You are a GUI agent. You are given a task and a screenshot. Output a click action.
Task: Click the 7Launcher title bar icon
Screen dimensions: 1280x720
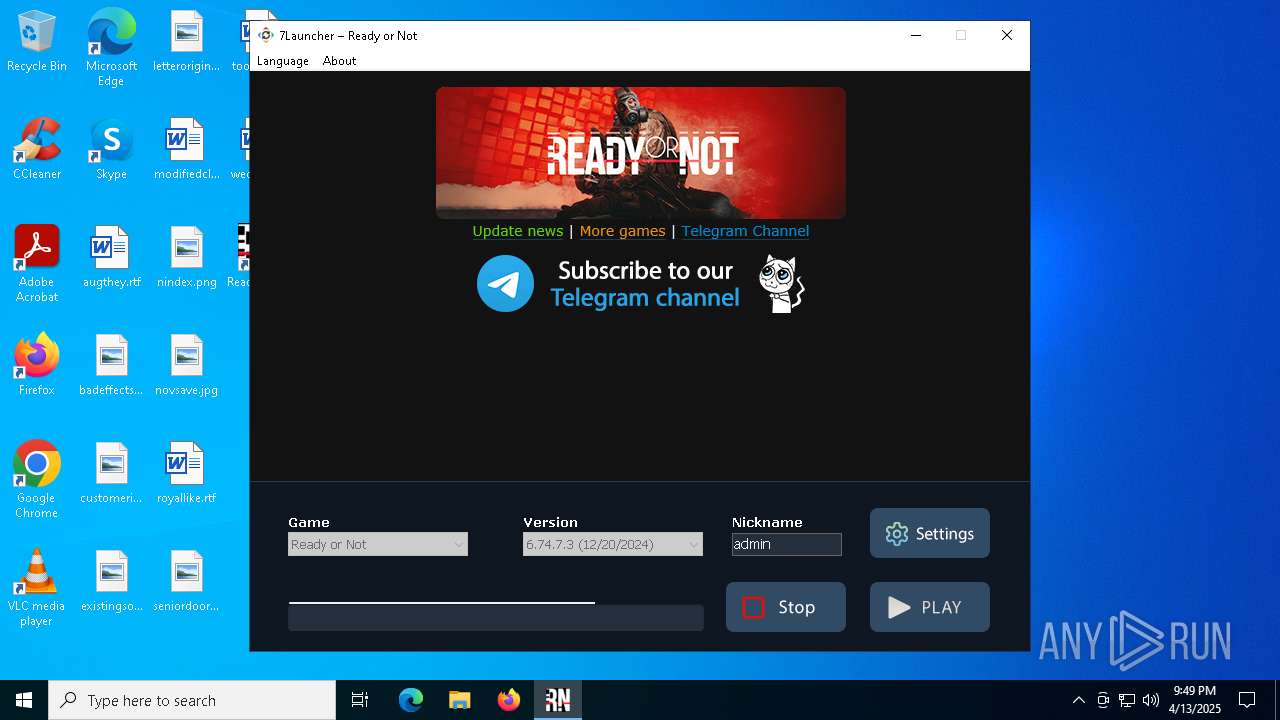point(266,35)
